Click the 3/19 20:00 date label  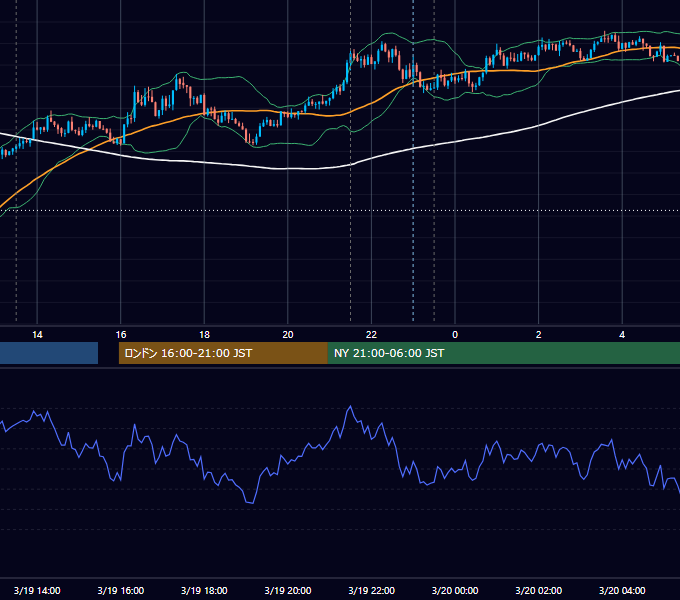click(x=288, y=590)
